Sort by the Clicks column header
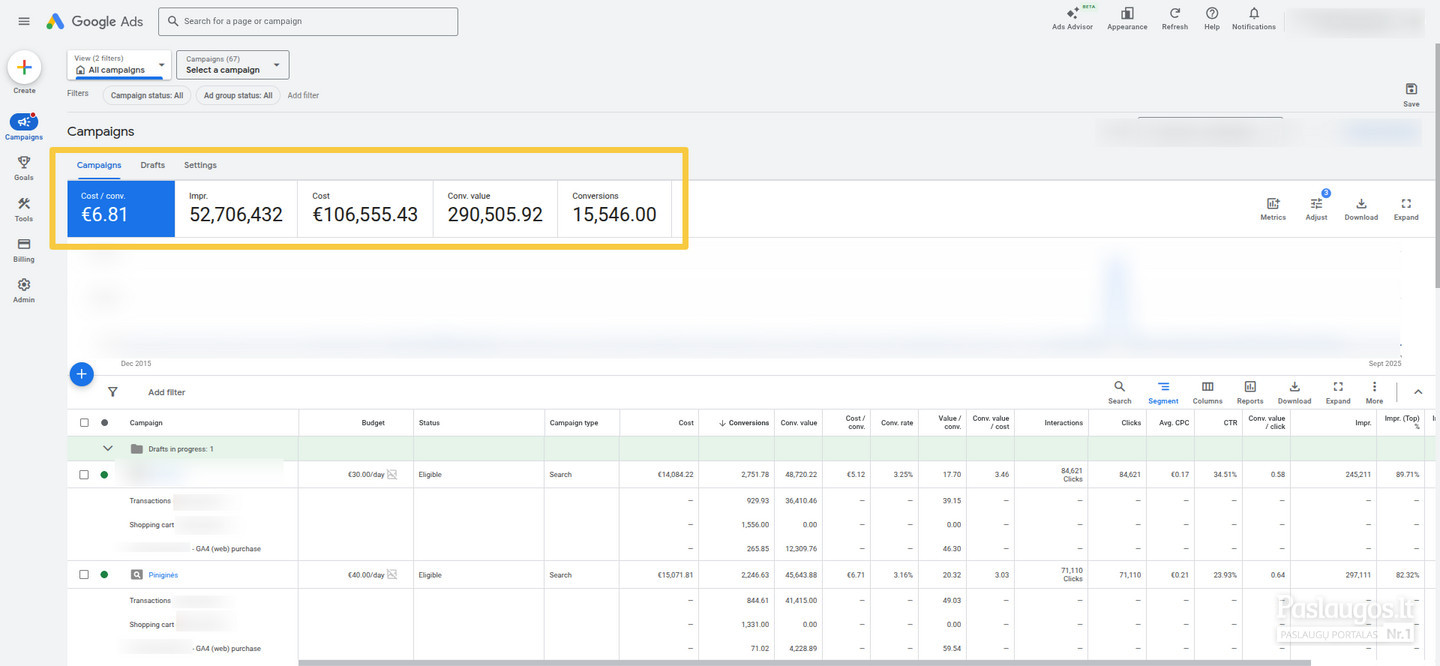This screenshot has height=666, width=1440. pyautogui.click(x=1131, y=423)
